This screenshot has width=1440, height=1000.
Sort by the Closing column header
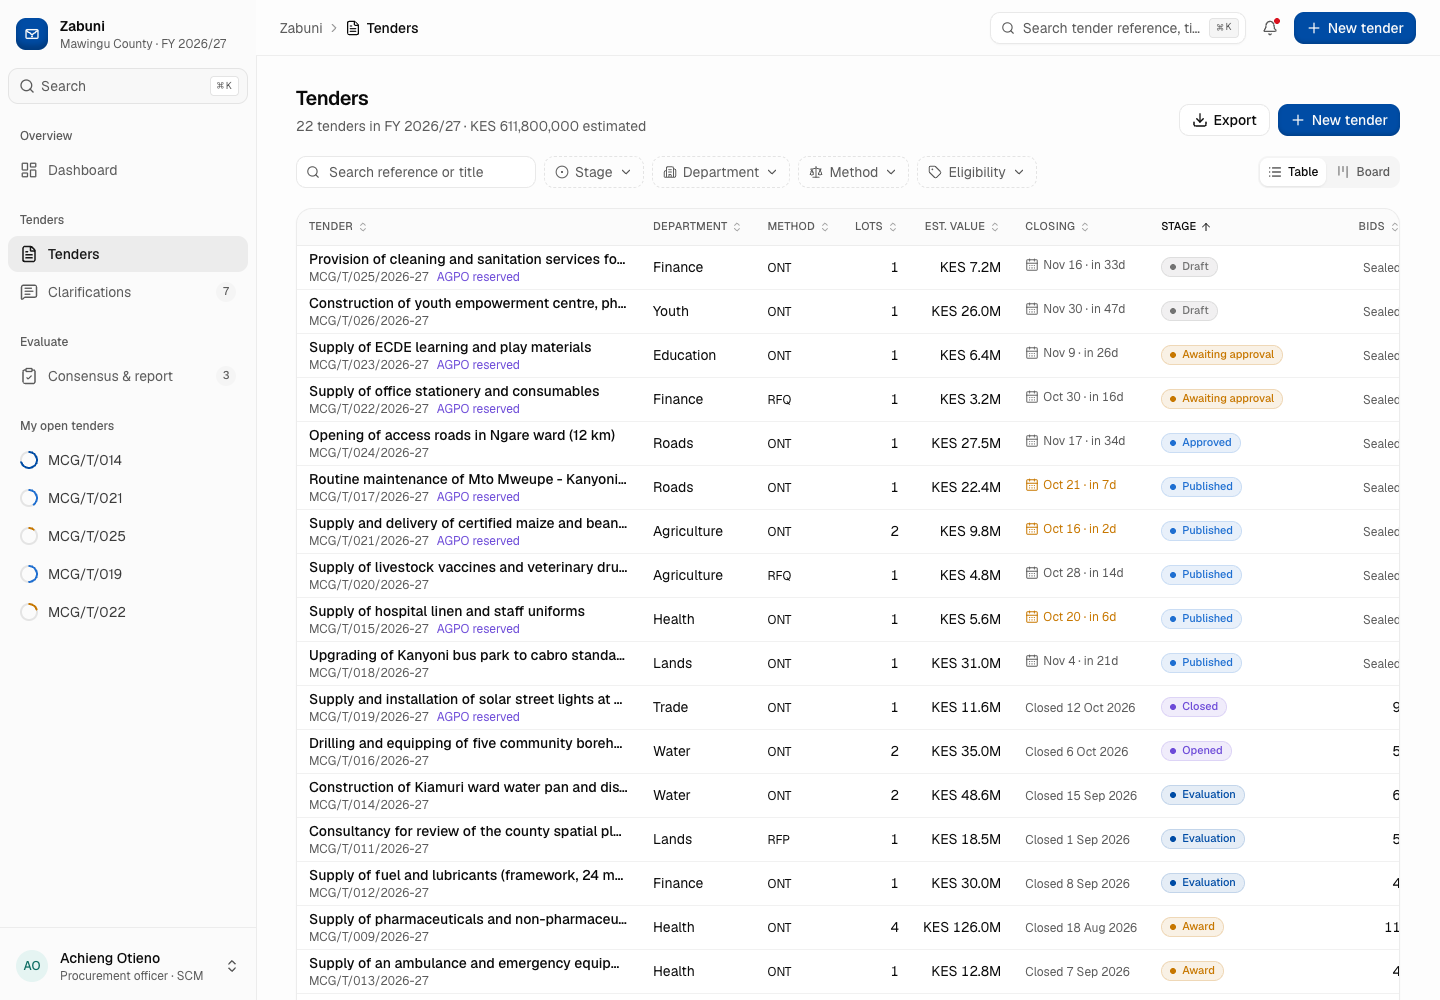pyautogui.click(x=1057, y=227)
